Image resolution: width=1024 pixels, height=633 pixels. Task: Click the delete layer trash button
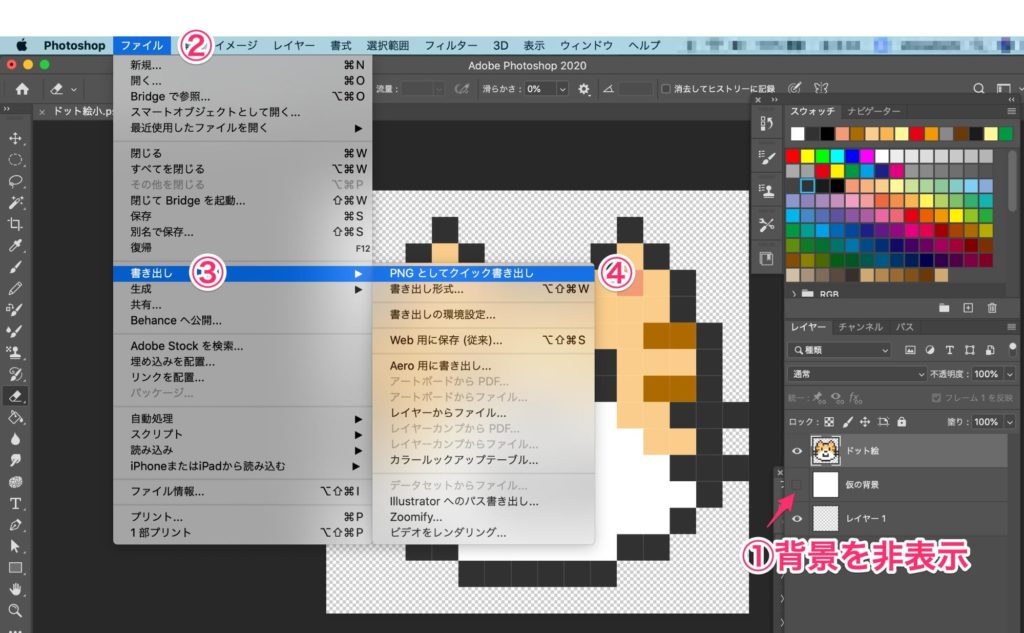point(992,307)
